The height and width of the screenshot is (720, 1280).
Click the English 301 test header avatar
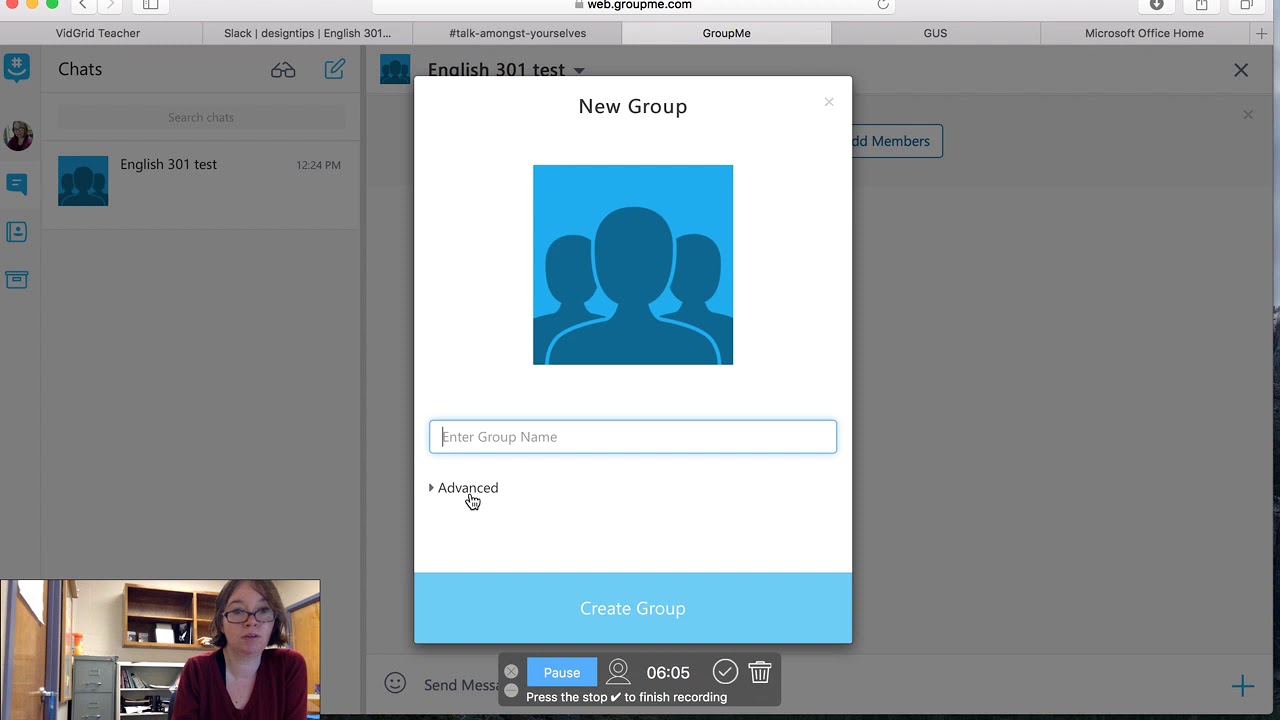(x=395, y=69)
